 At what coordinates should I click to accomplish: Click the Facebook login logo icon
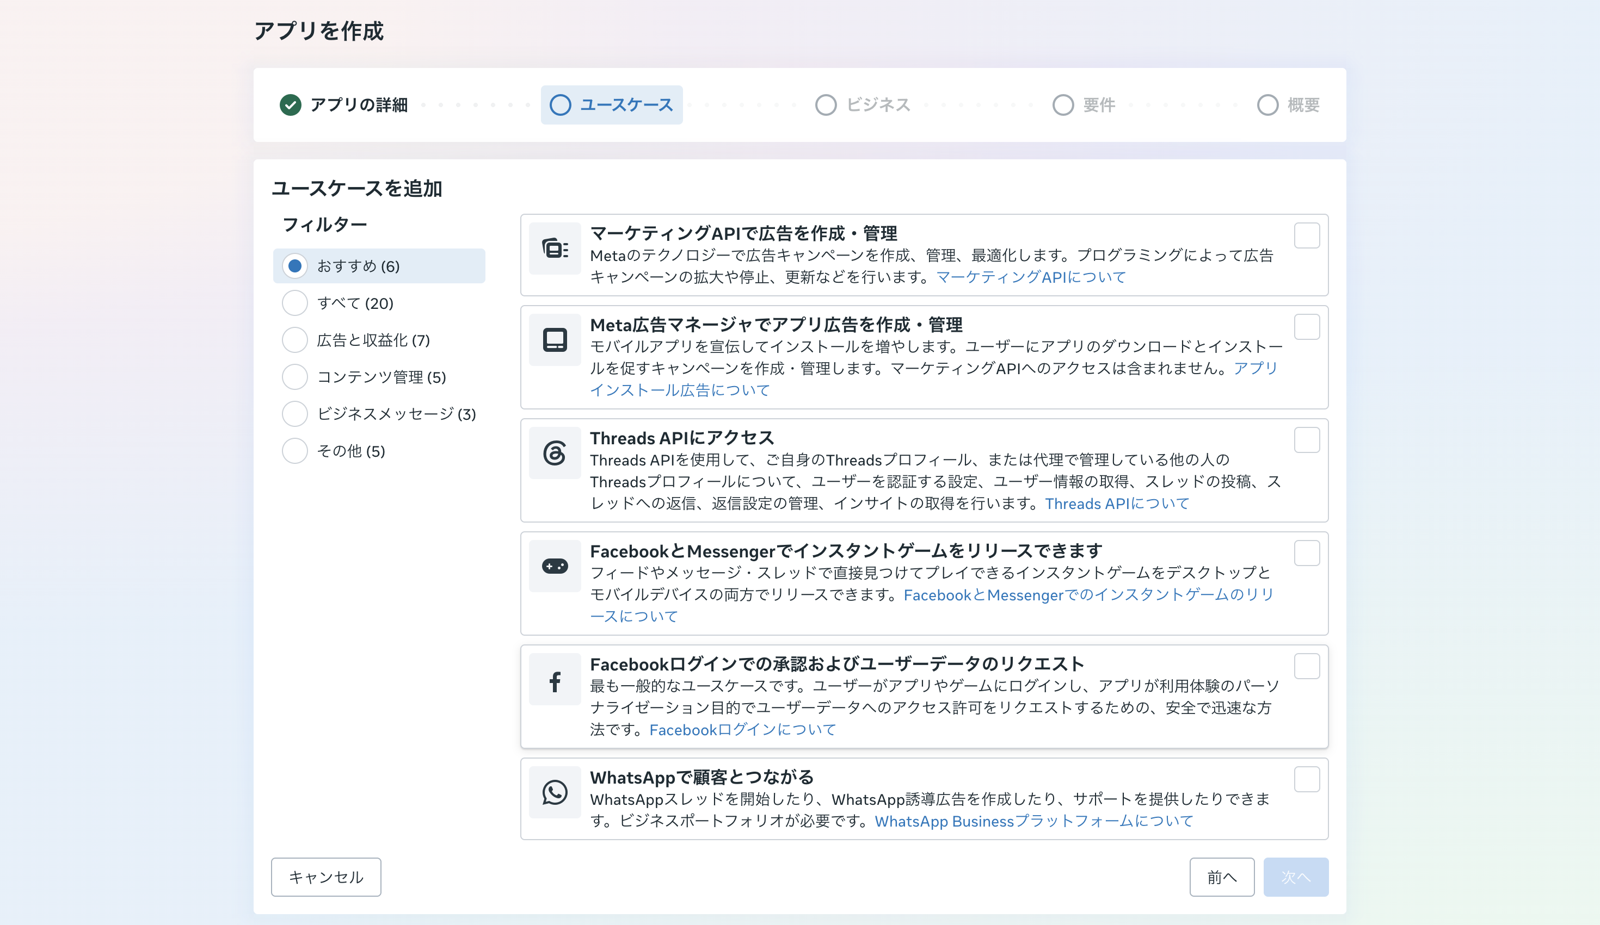[x=555, y=680]
